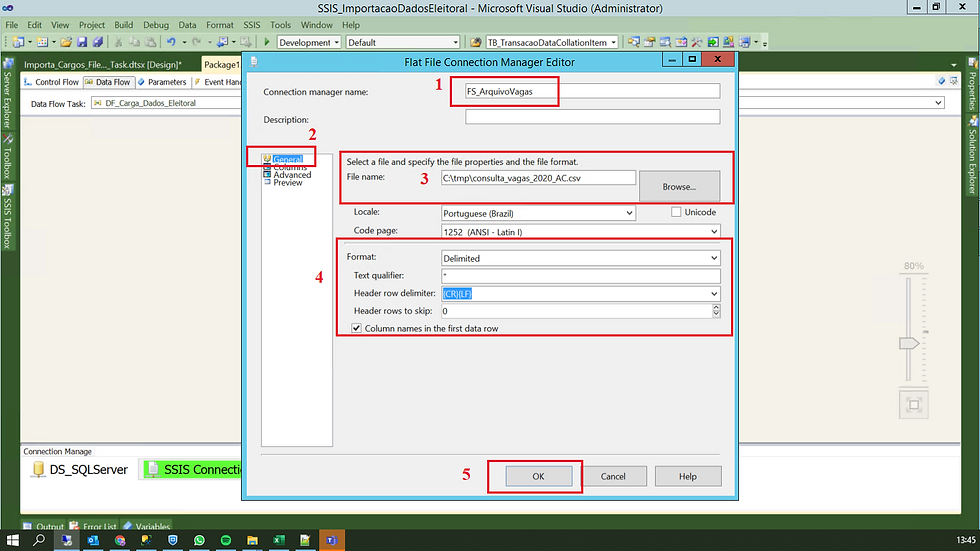Viewport: 980px width, 551px height.
Task: Open Variables tab at bottom
Action: point(148,526)
